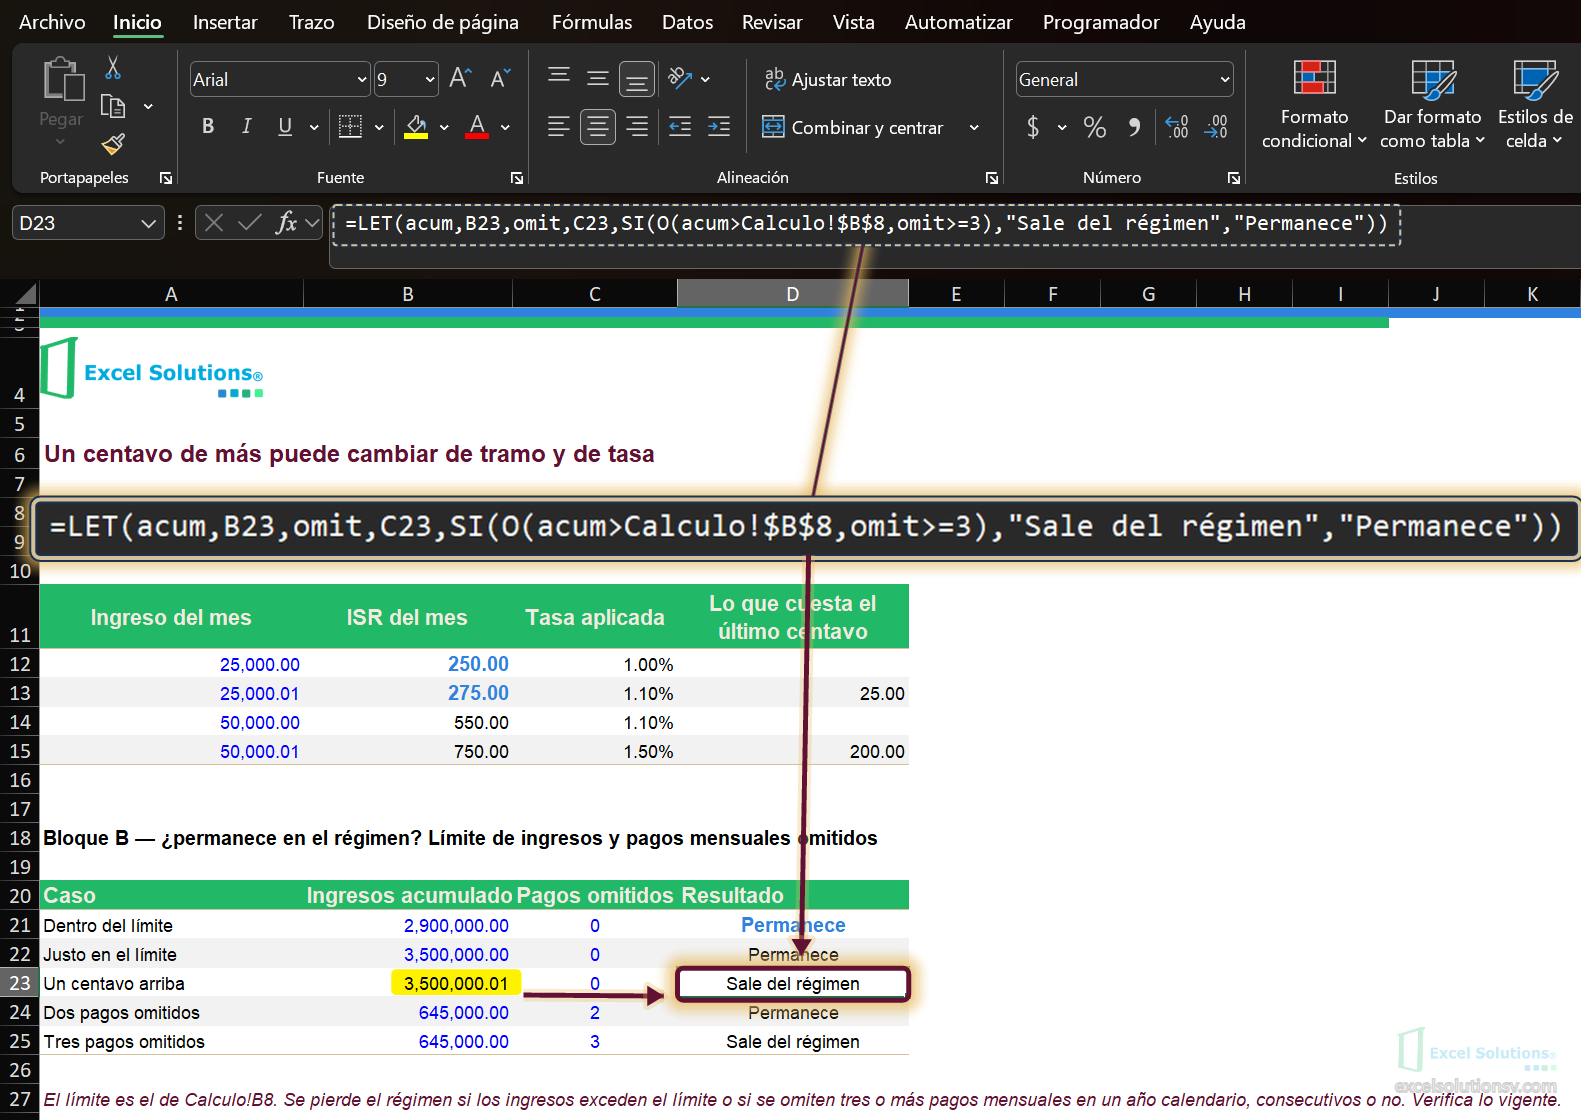This screenshot has width=1581, height=1120.
Task: Click the Copy icon in Portapapeles
Action: point(113,106)
